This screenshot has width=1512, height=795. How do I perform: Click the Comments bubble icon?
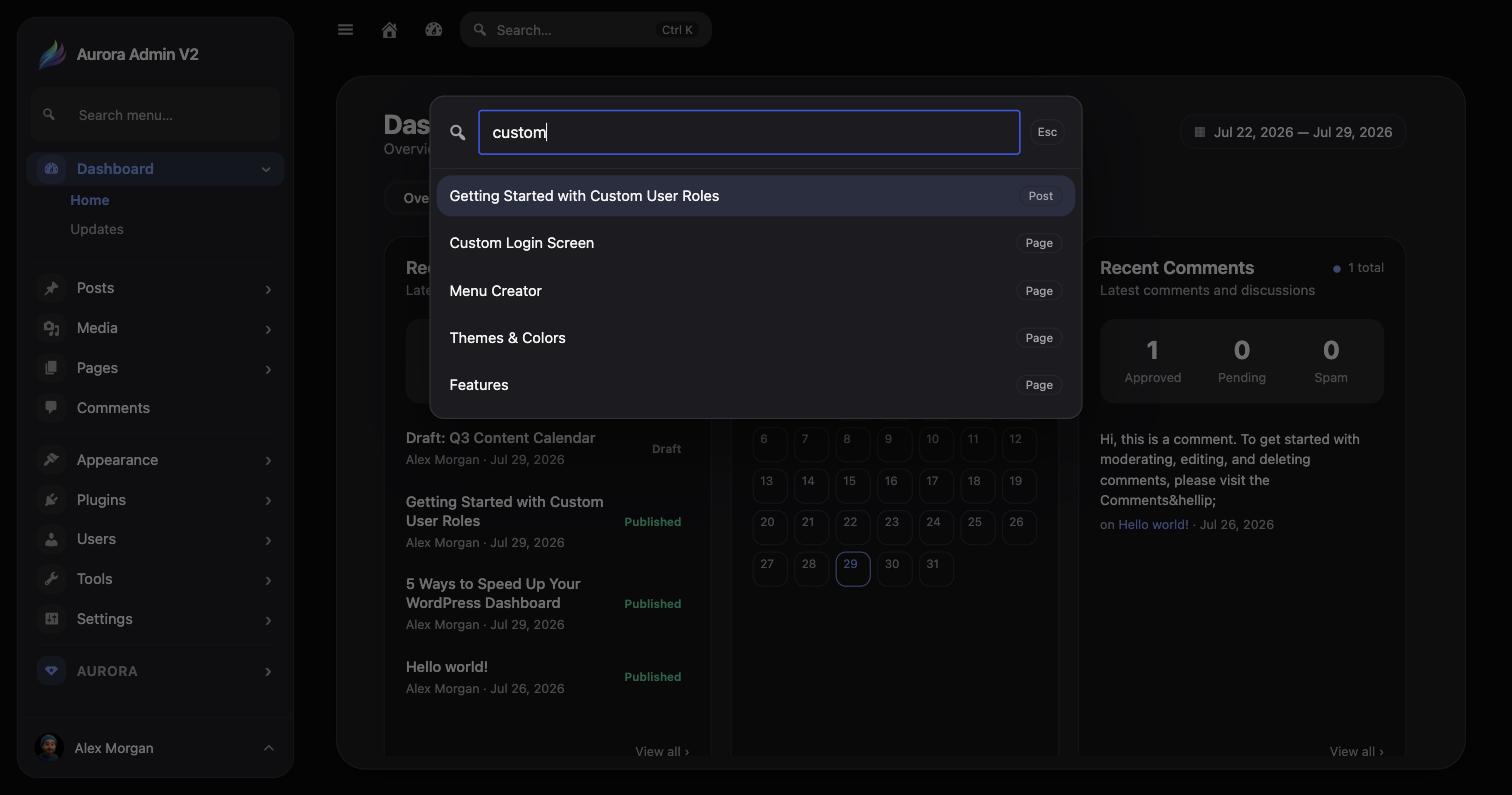tap(52, 408)
